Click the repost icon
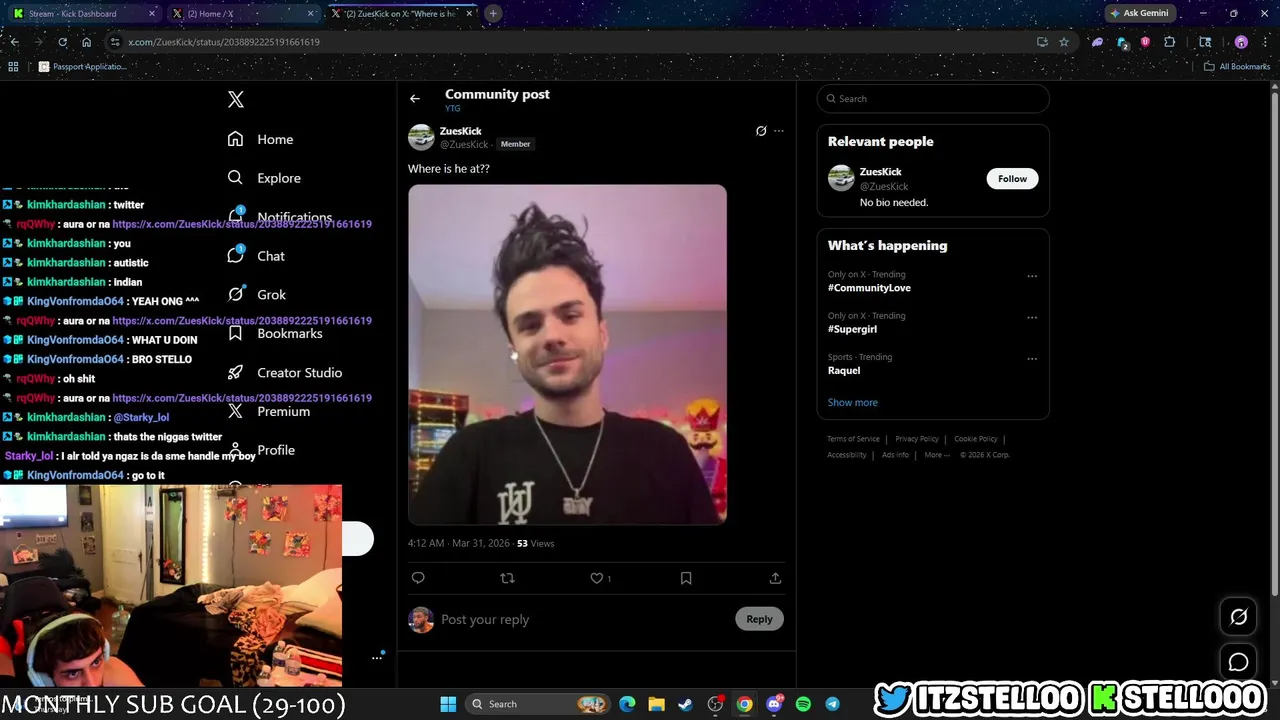The image size is (1280, 720). 507,578
